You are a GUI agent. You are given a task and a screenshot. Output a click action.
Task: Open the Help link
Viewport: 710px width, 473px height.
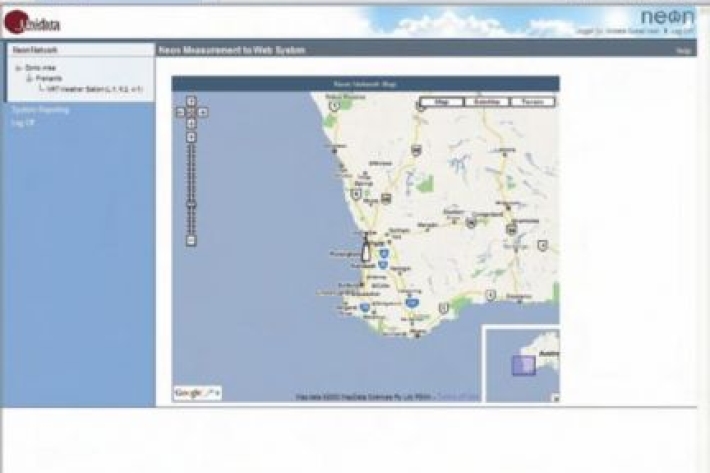coord(684,50)
